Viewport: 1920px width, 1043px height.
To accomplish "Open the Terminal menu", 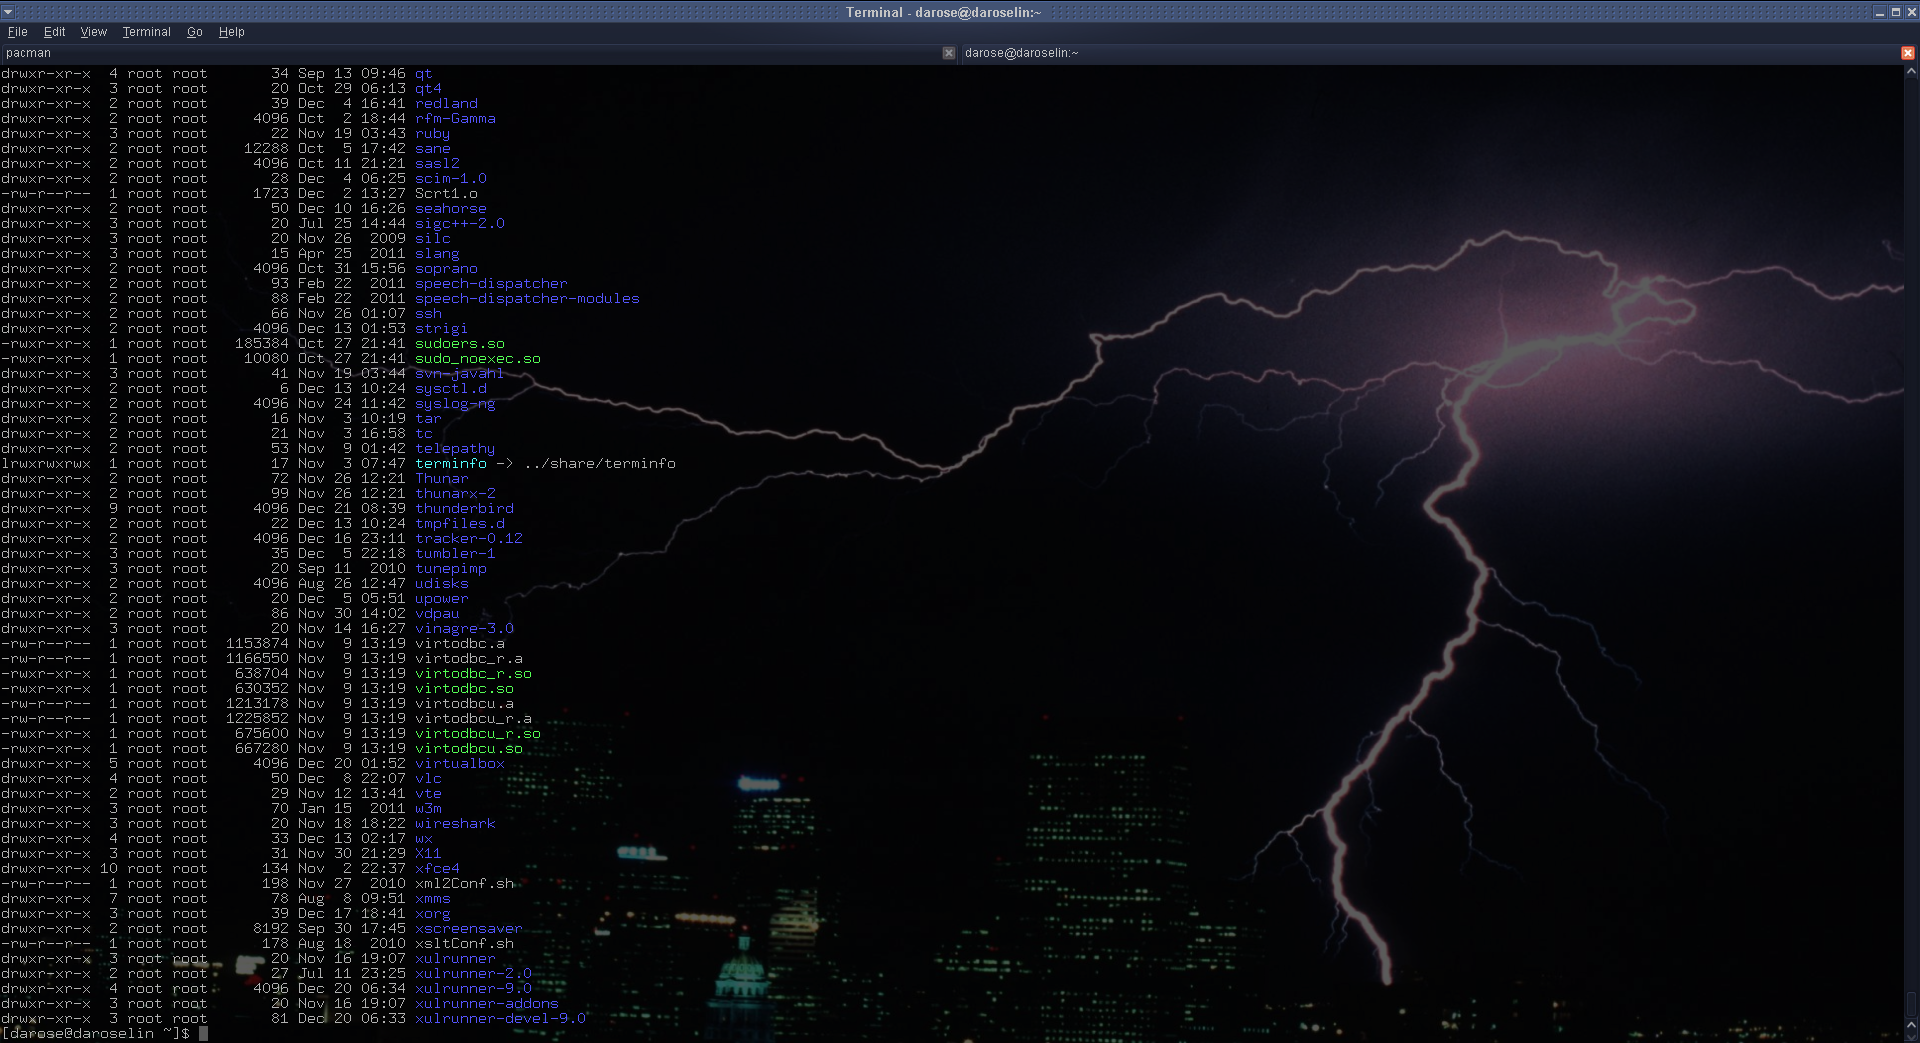I will (x=146, y=32).
